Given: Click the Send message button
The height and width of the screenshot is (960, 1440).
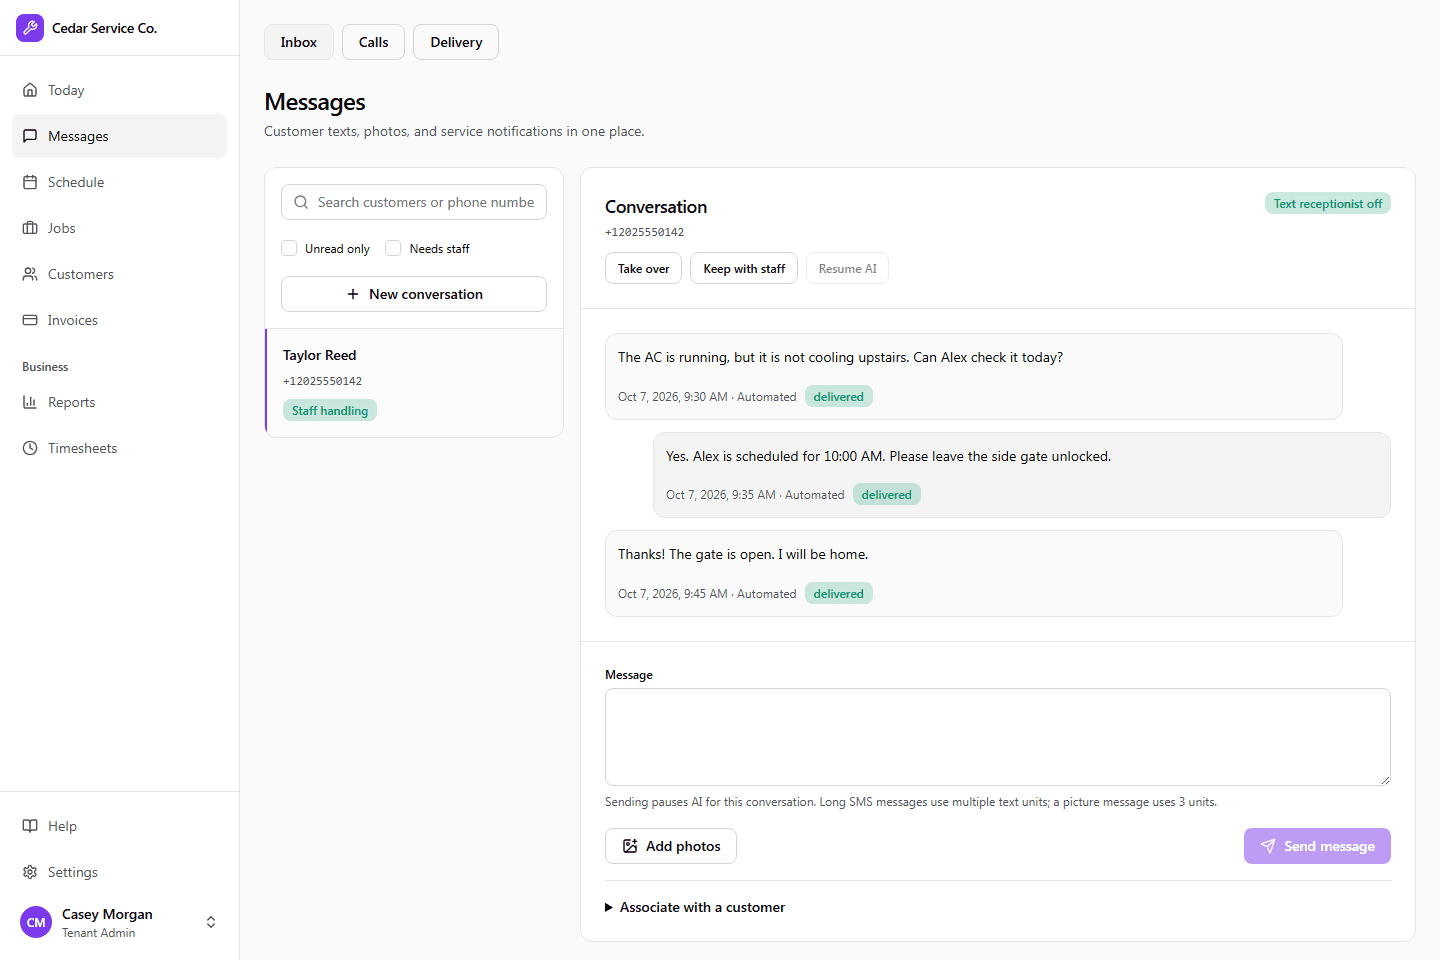Looking at the screenshot, I should [1317, 846].
